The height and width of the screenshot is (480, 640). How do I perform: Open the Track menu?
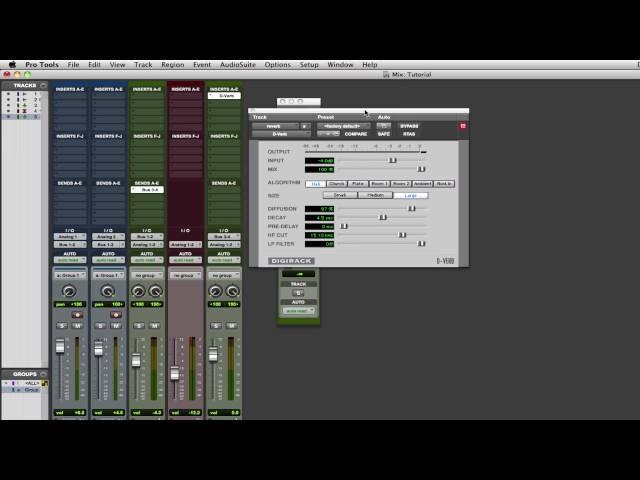tap(143, 64)
